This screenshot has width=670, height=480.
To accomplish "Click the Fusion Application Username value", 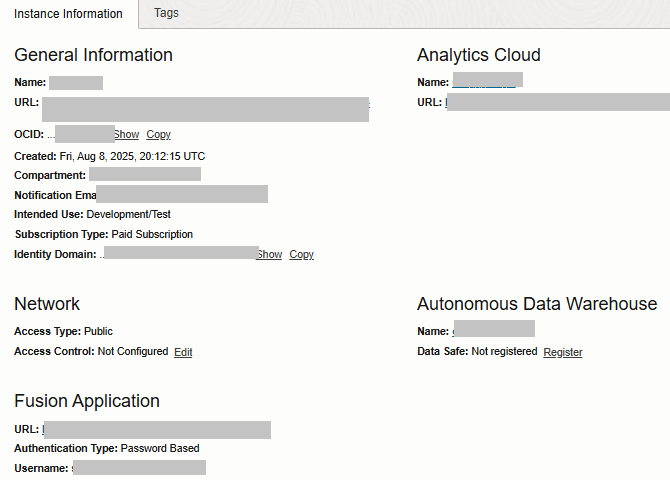I will click(x=139, y=467).
